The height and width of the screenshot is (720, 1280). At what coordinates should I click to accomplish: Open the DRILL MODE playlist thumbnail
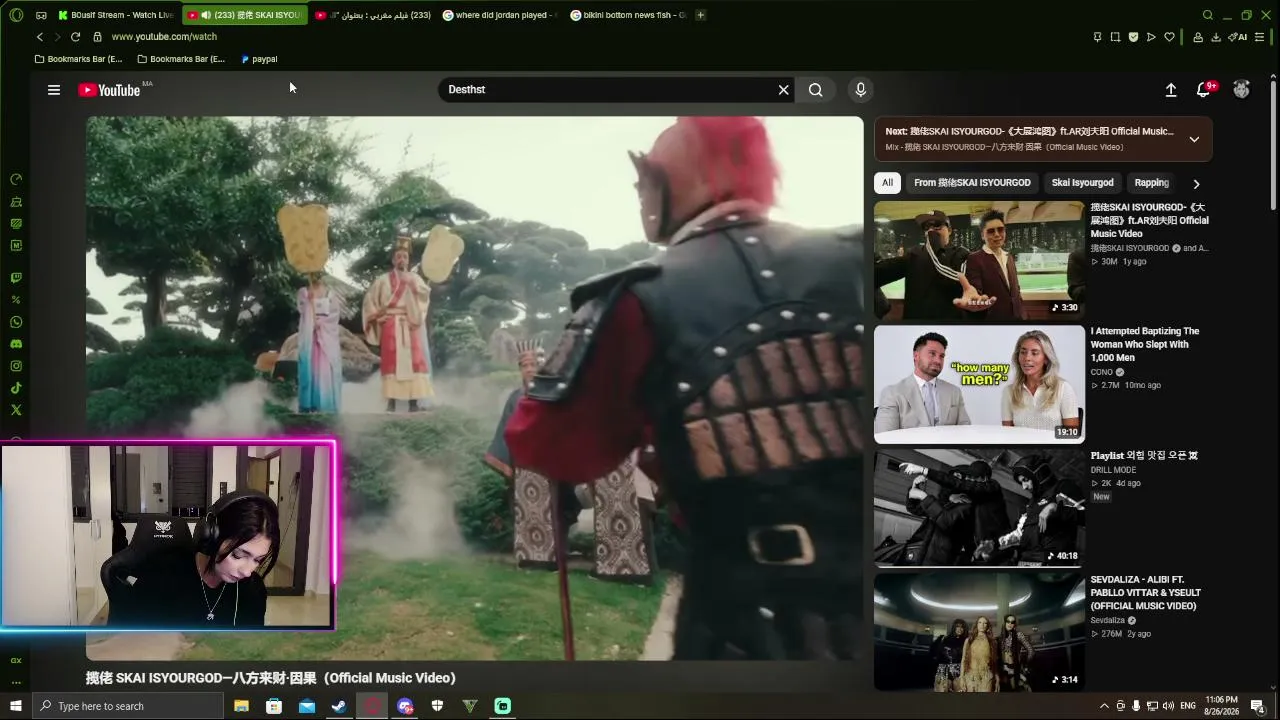pos(979,508)
